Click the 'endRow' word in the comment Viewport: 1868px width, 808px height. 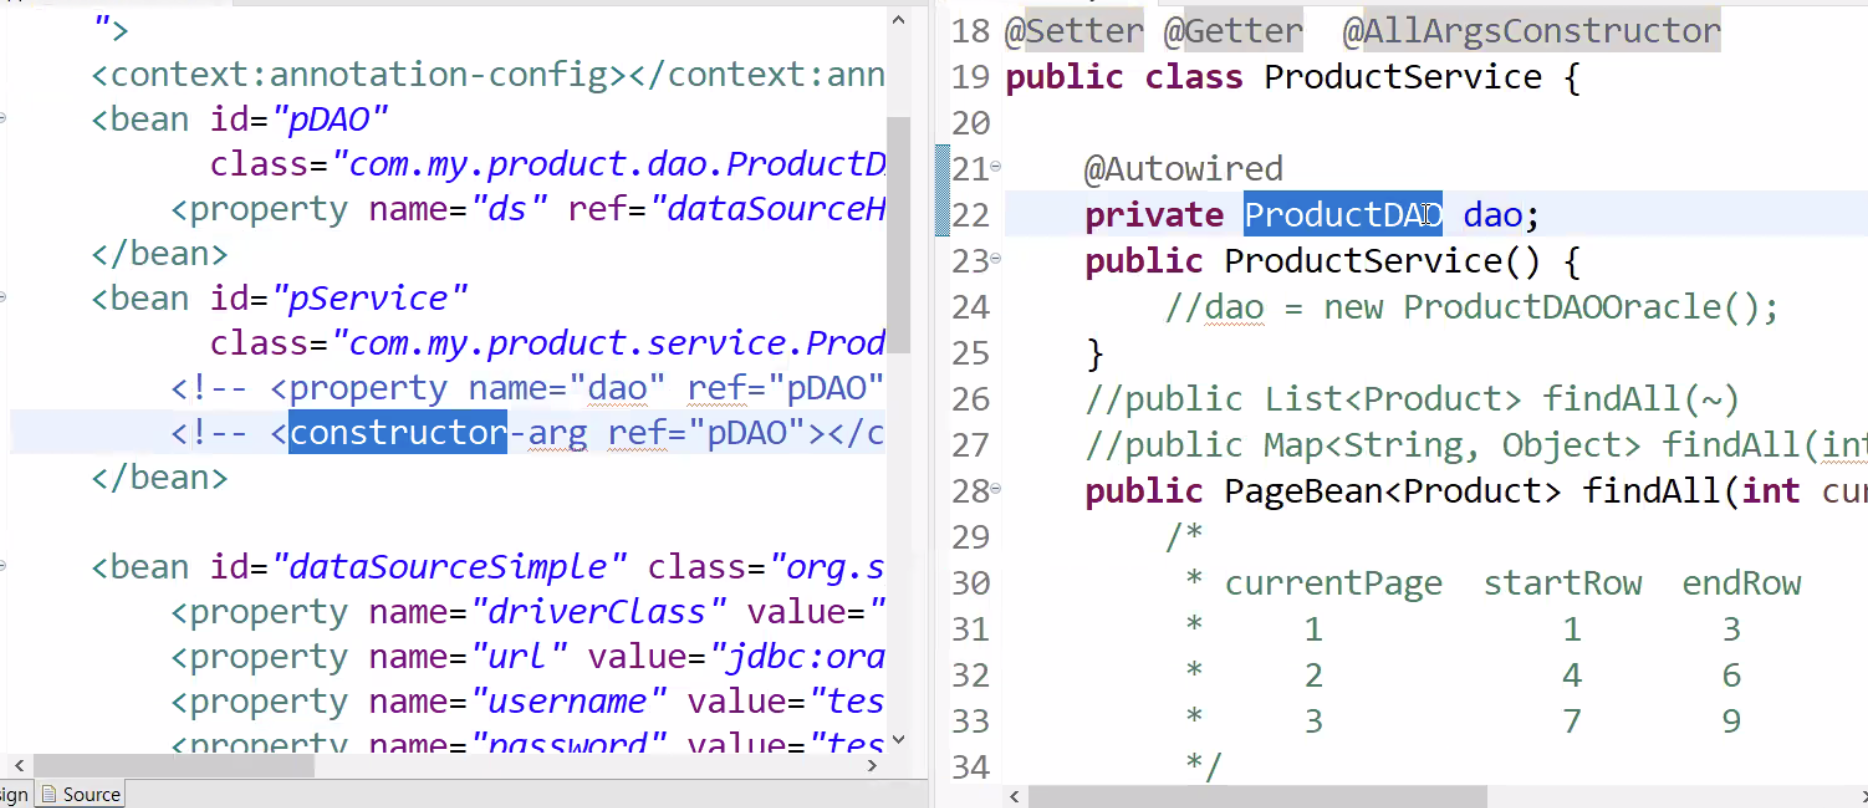tap(1741, 583)
